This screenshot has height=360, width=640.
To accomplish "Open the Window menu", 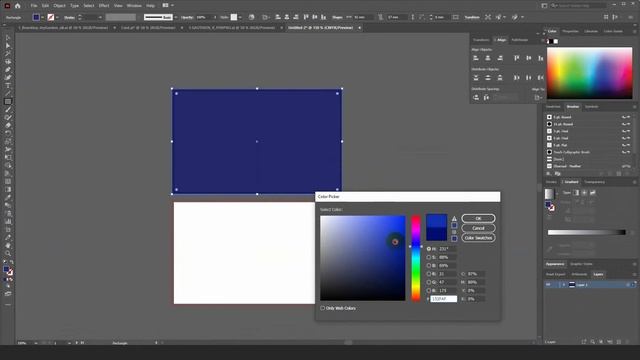I will coord(134,6).
